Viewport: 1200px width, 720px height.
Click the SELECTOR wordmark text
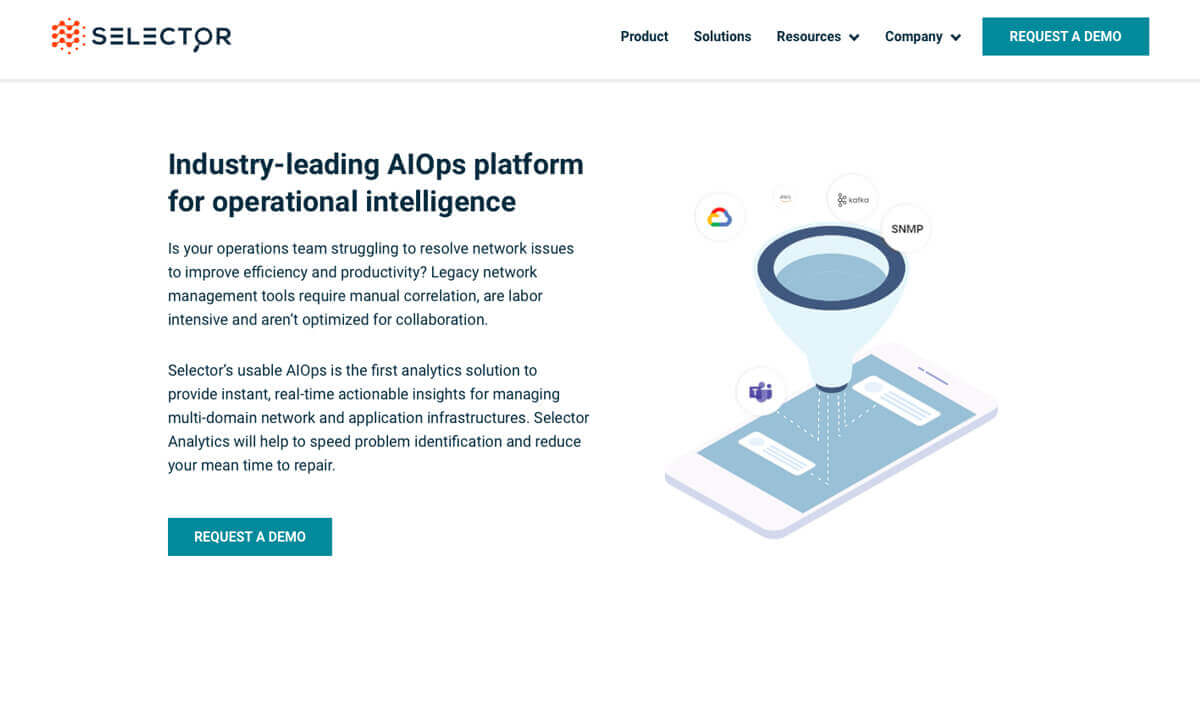click(161, 38)
